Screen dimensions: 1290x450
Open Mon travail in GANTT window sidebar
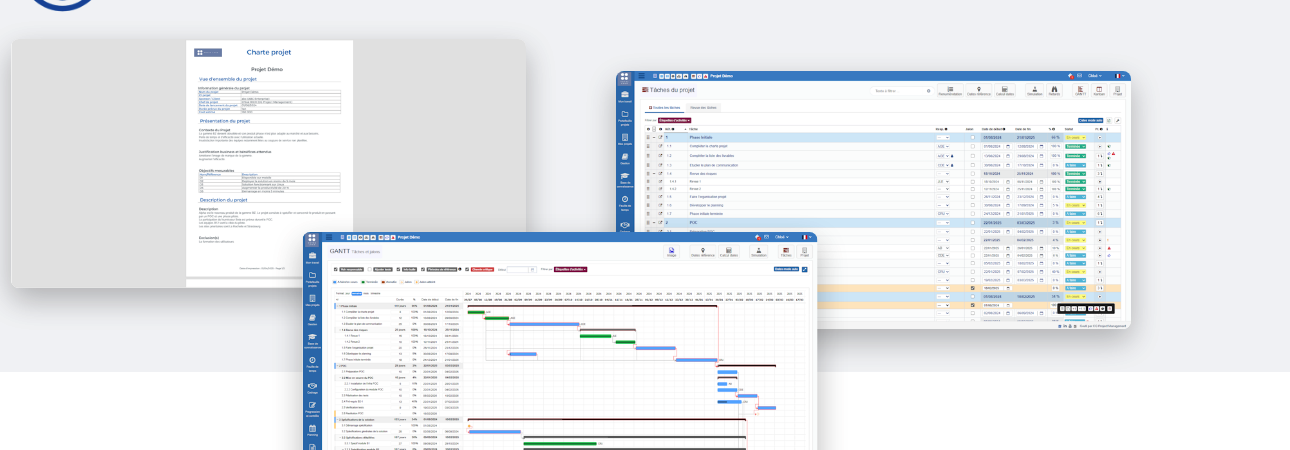coord(312,256)
